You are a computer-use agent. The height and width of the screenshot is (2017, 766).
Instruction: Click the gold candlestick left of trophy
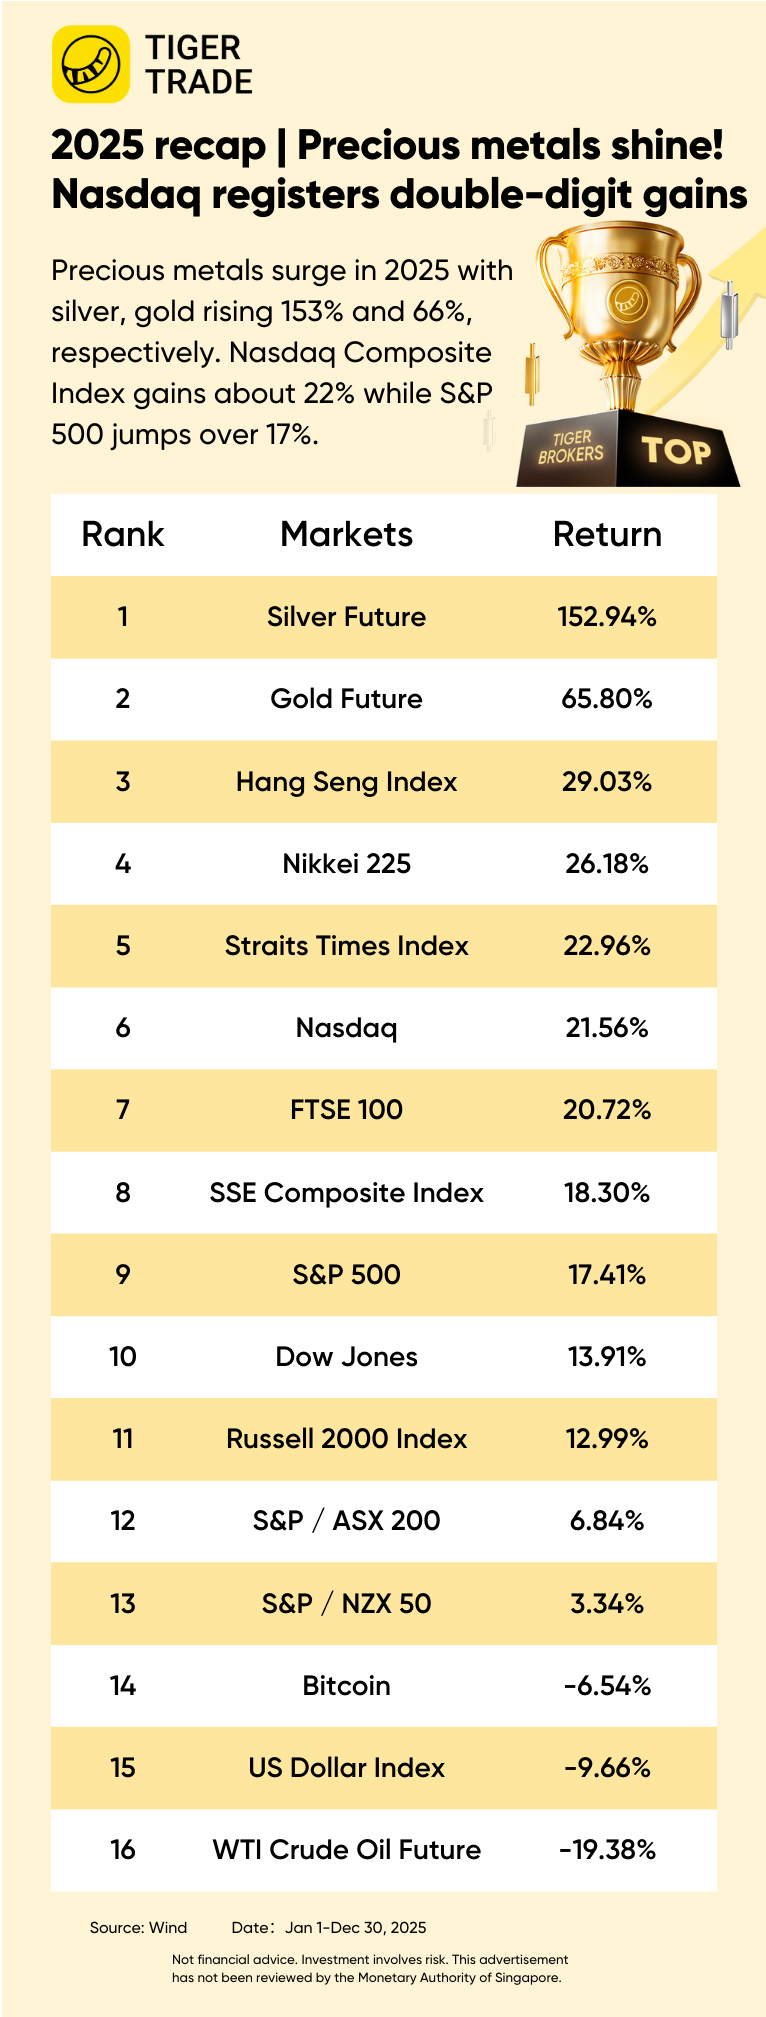point(534,374)
